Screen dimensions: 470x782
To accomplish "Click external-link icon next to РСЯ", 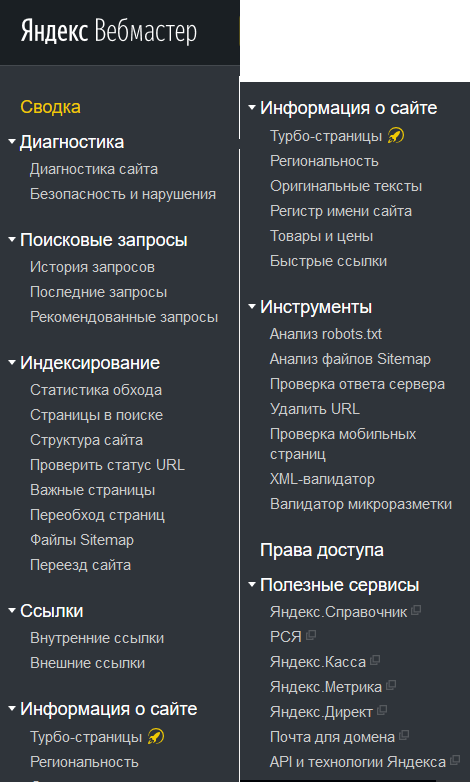I will pyautogui.click(x=310, y=635).
